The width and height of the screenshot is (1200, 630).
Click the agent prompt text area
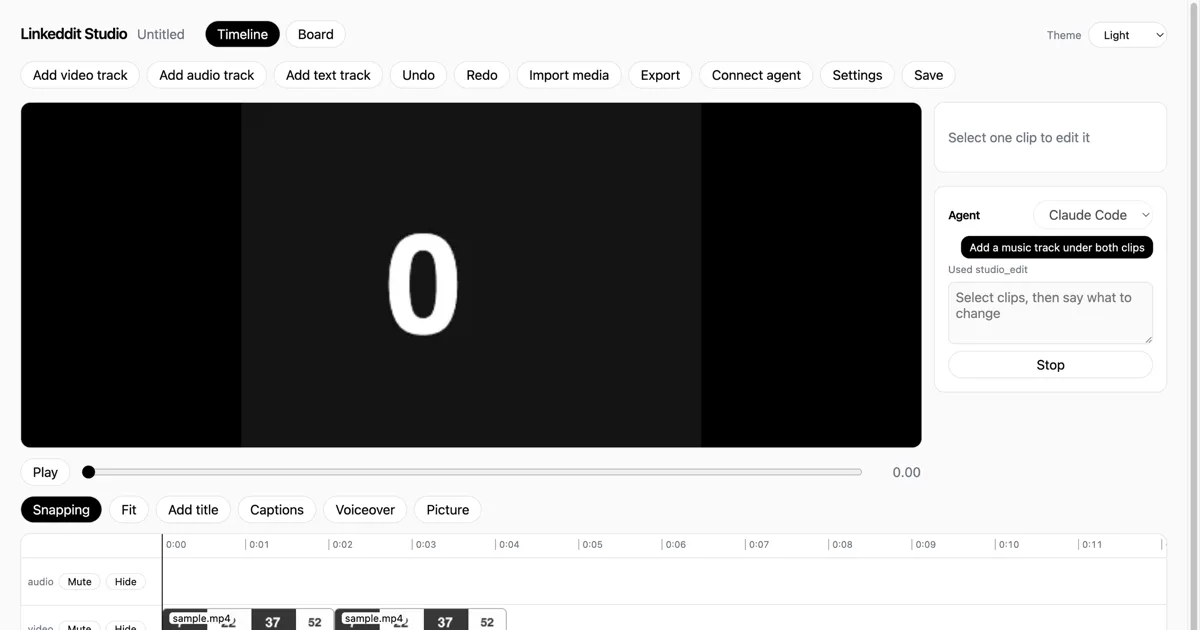1050,313
